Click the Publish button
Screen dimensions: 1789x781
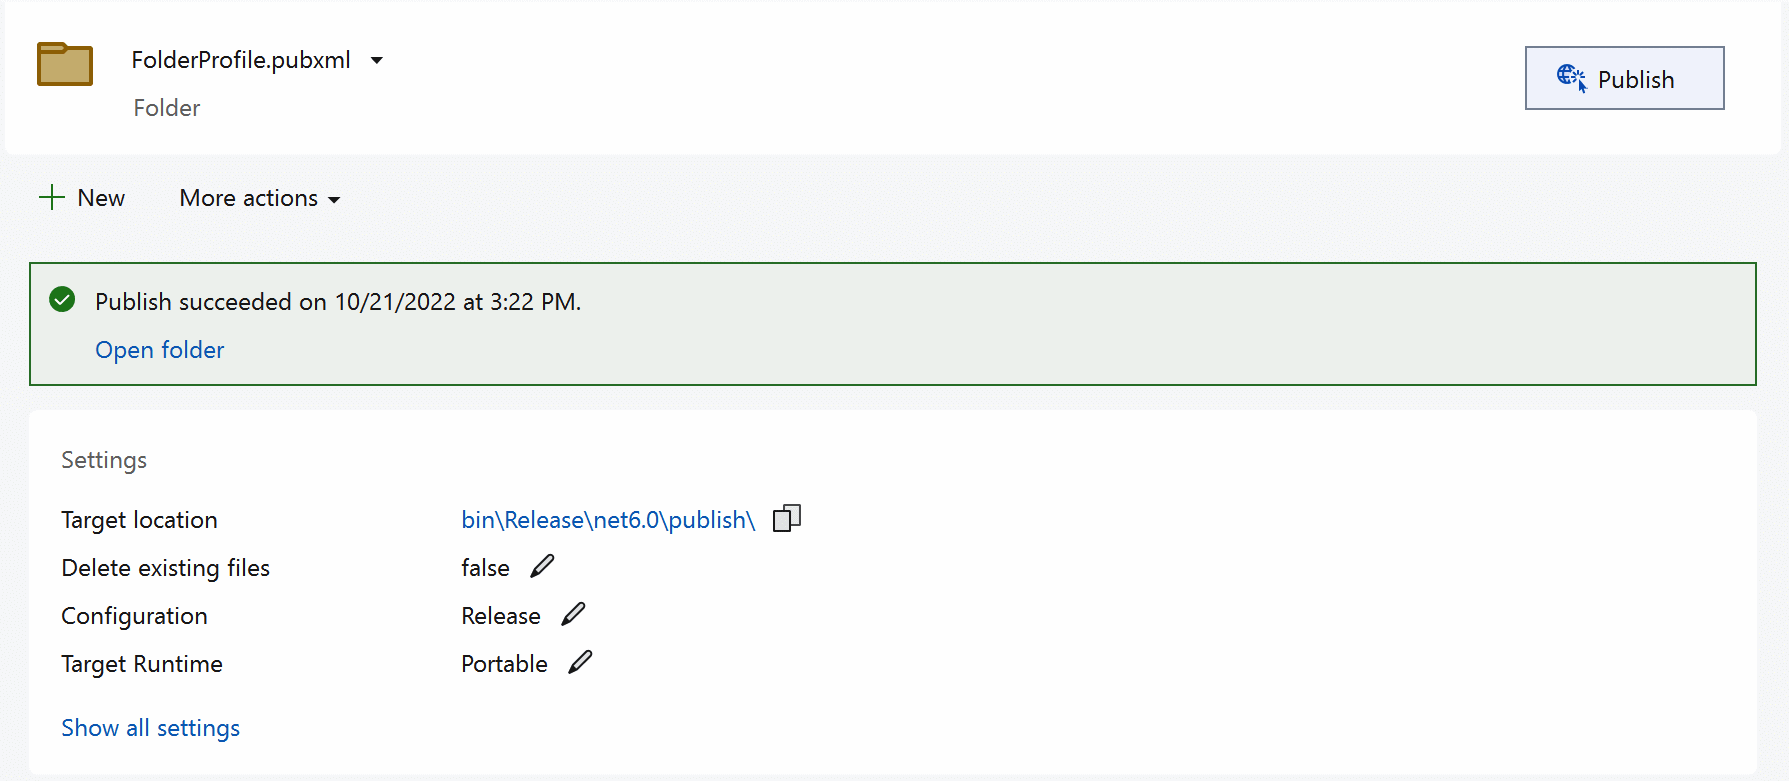point(1624,78)
